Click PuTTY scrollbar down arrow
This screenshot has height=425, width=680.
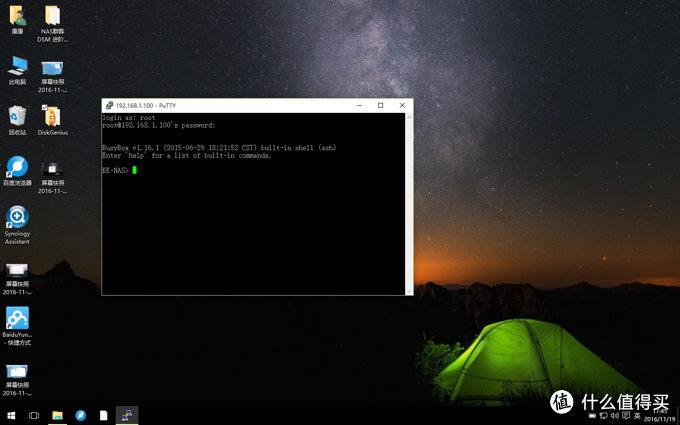coord(409,291)
